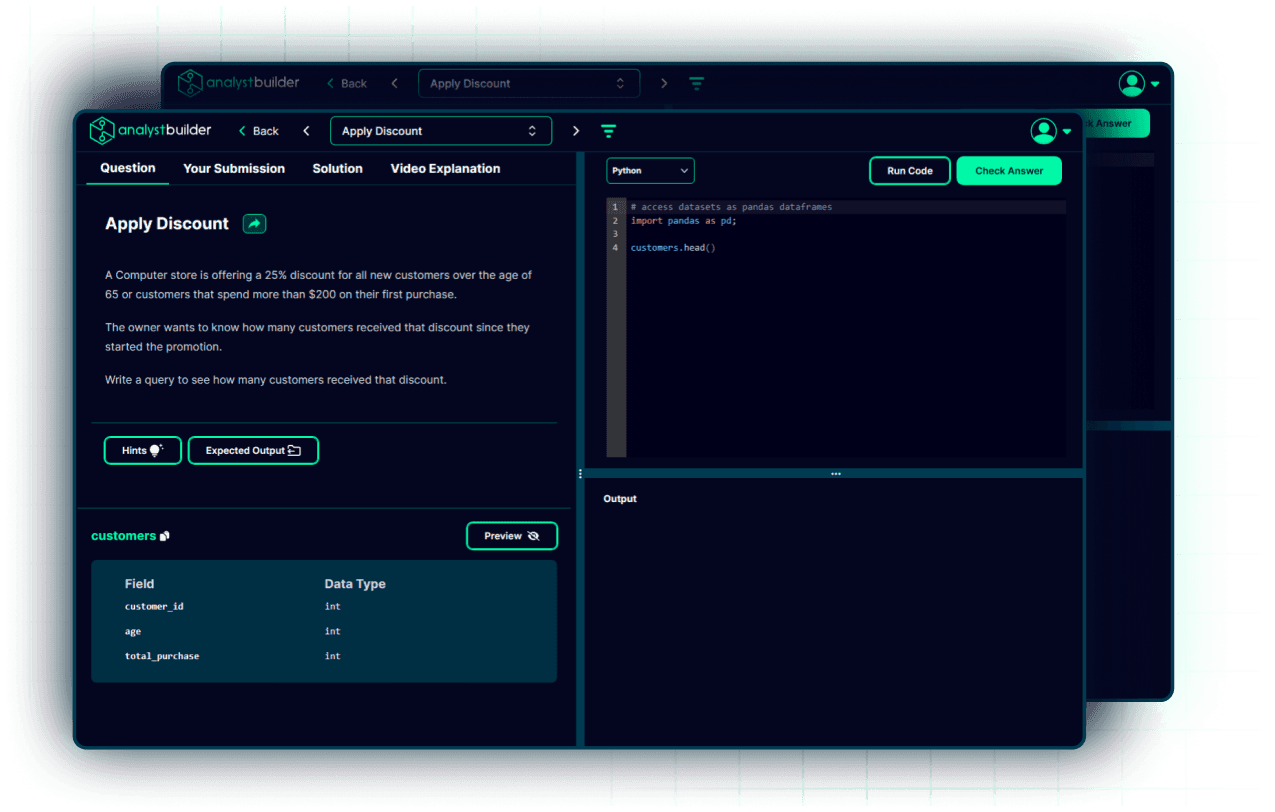The image size is (1275, 812).
Task: Click the age field row
Action: tap(324, 631)
